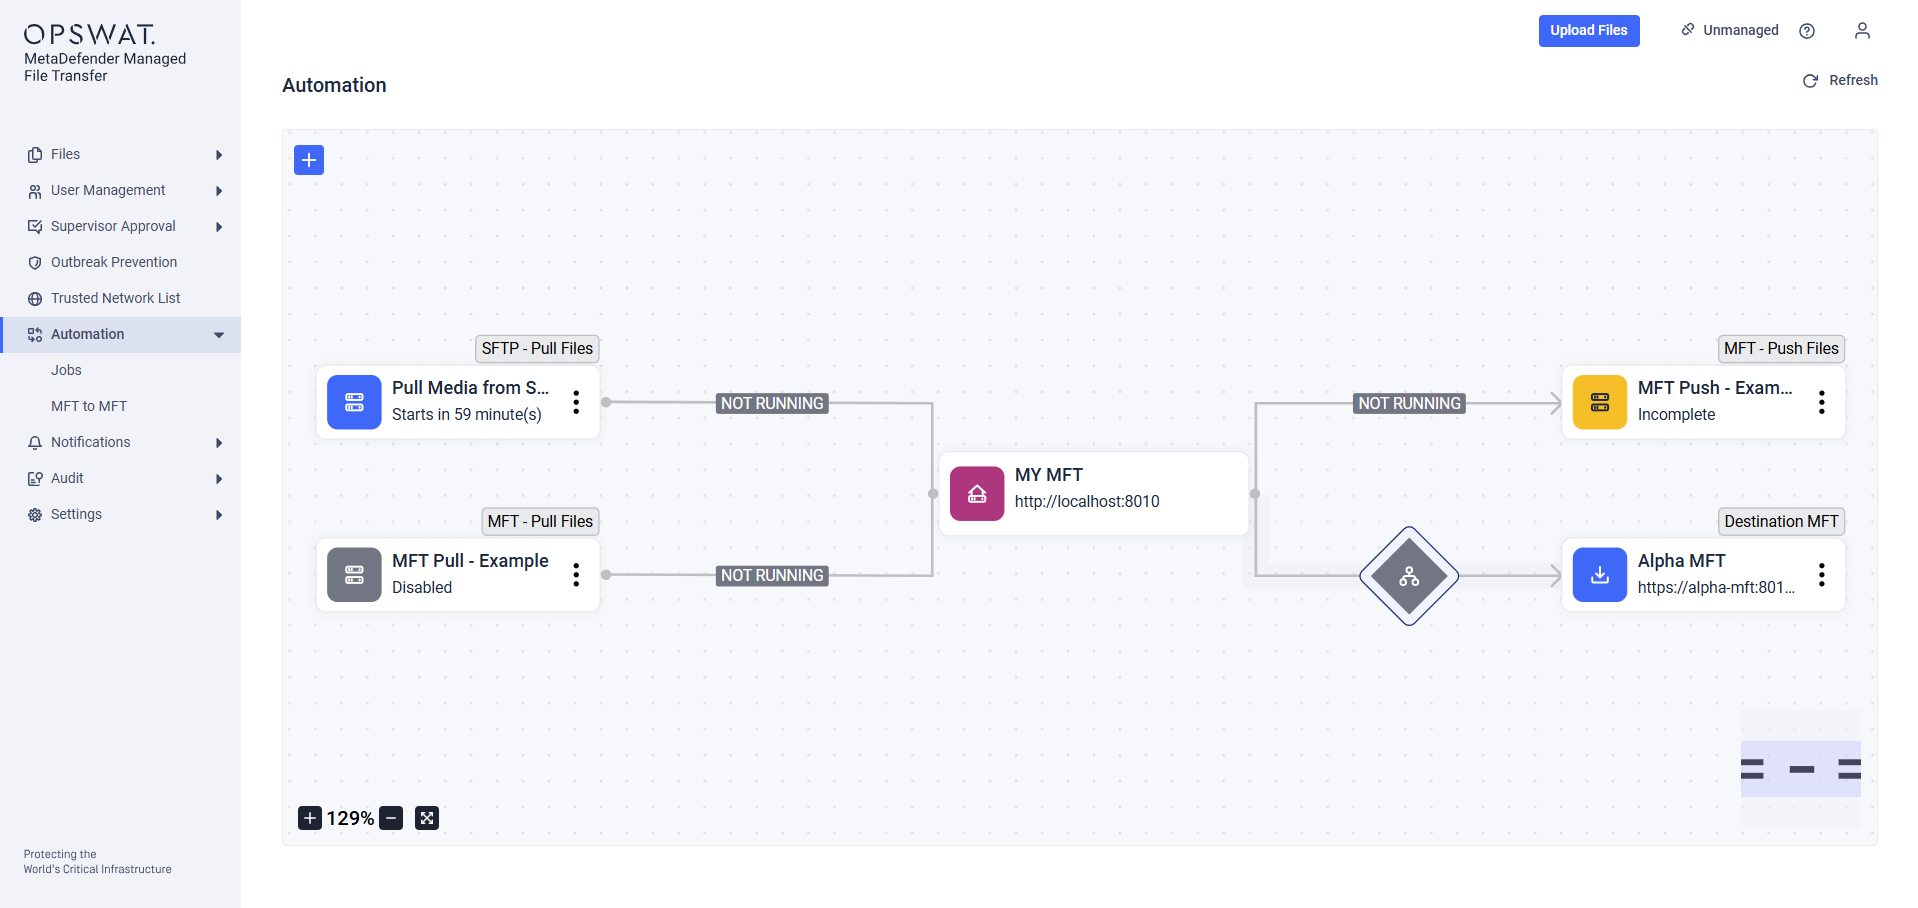
Task: Click the blue plus add-node button
Action: [309, 160]
